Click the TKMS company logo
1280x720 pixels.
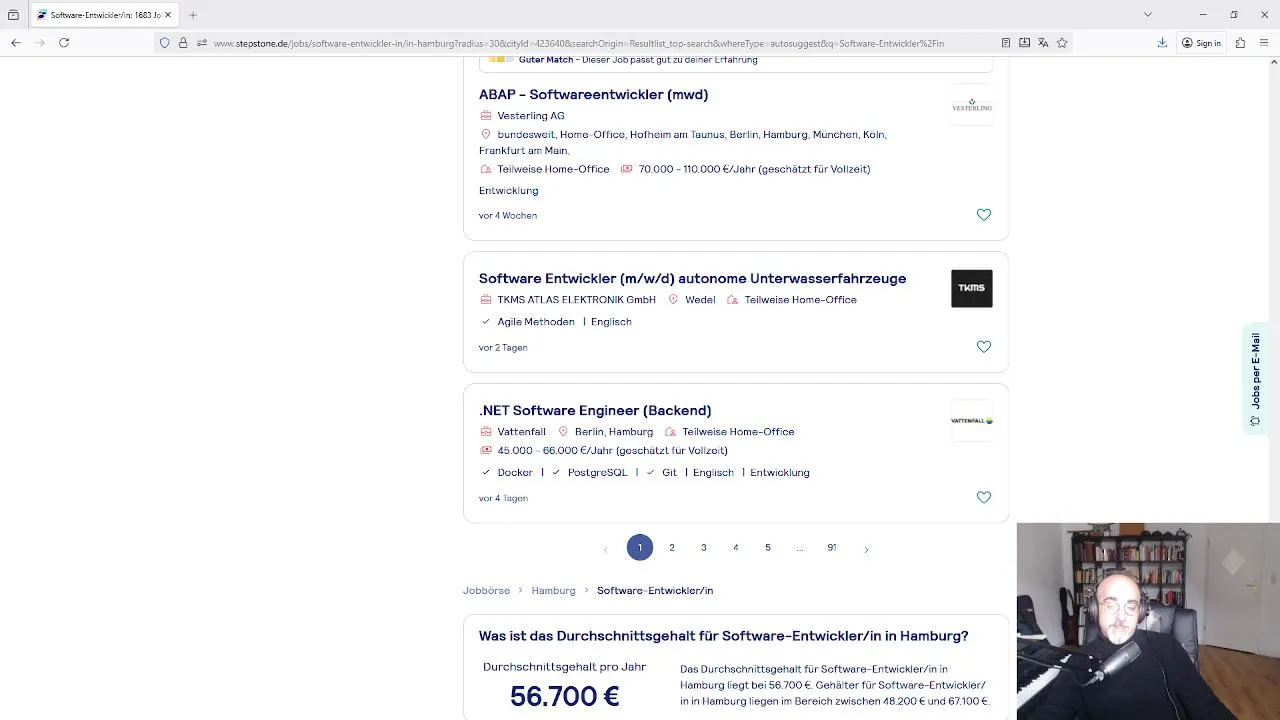(972, 288)
